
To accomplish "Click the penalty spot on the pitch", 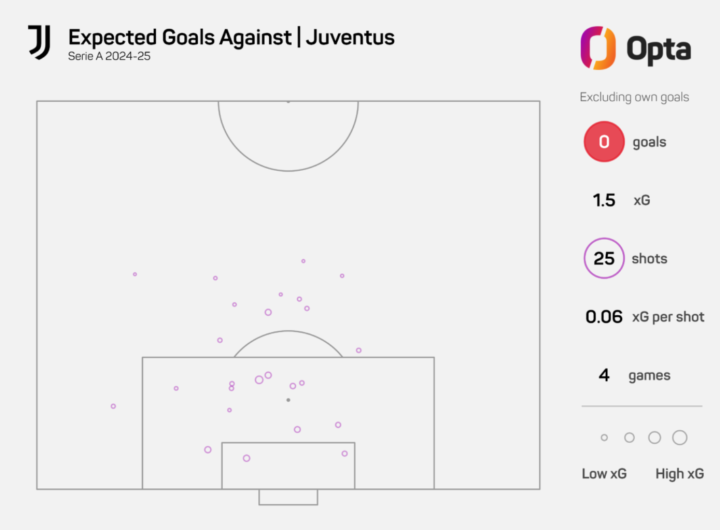I will click(x=288, y=400).
